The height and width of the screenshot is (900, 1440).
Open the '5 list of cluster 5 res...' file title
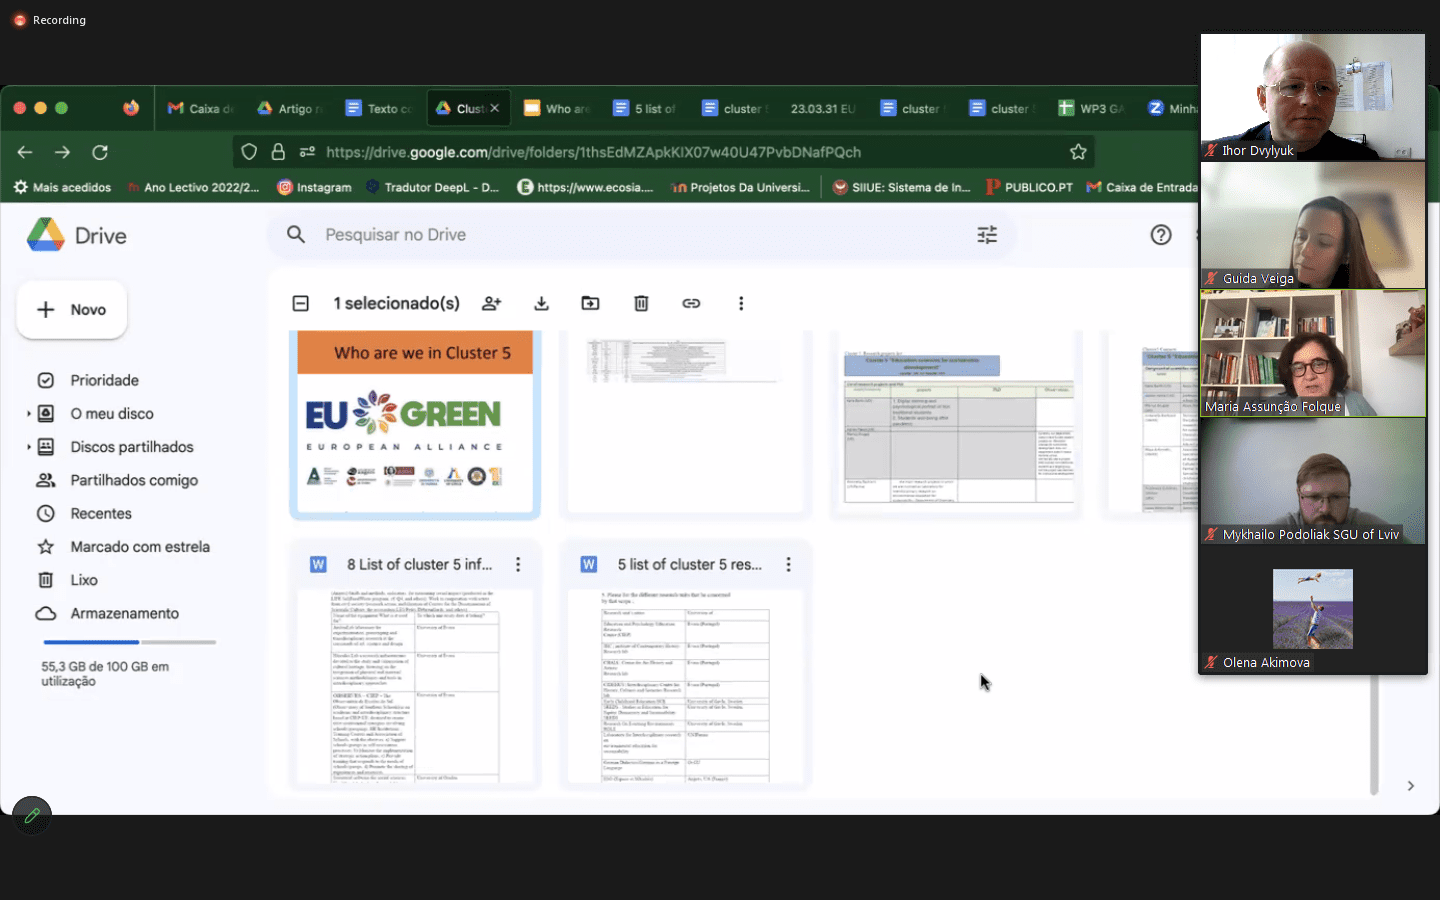[x=690, y=564]
